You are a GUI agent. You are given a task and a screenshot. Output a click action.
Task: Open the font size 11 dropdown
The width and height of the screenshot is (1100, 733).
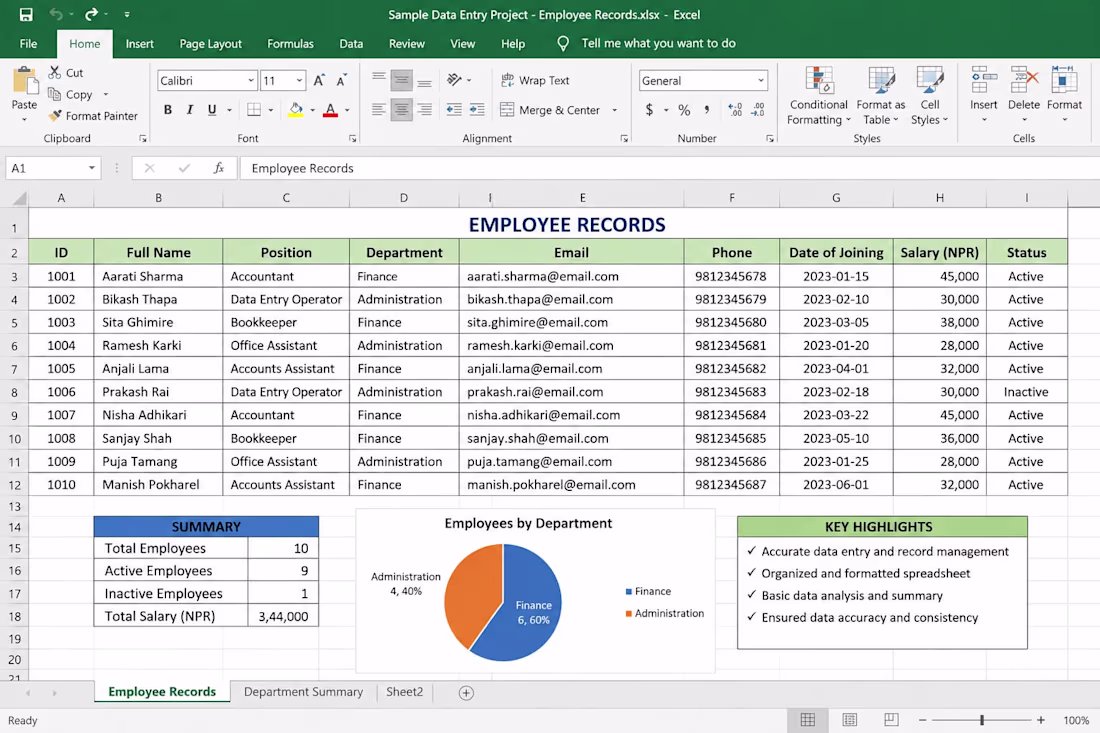tap(300, 81)
